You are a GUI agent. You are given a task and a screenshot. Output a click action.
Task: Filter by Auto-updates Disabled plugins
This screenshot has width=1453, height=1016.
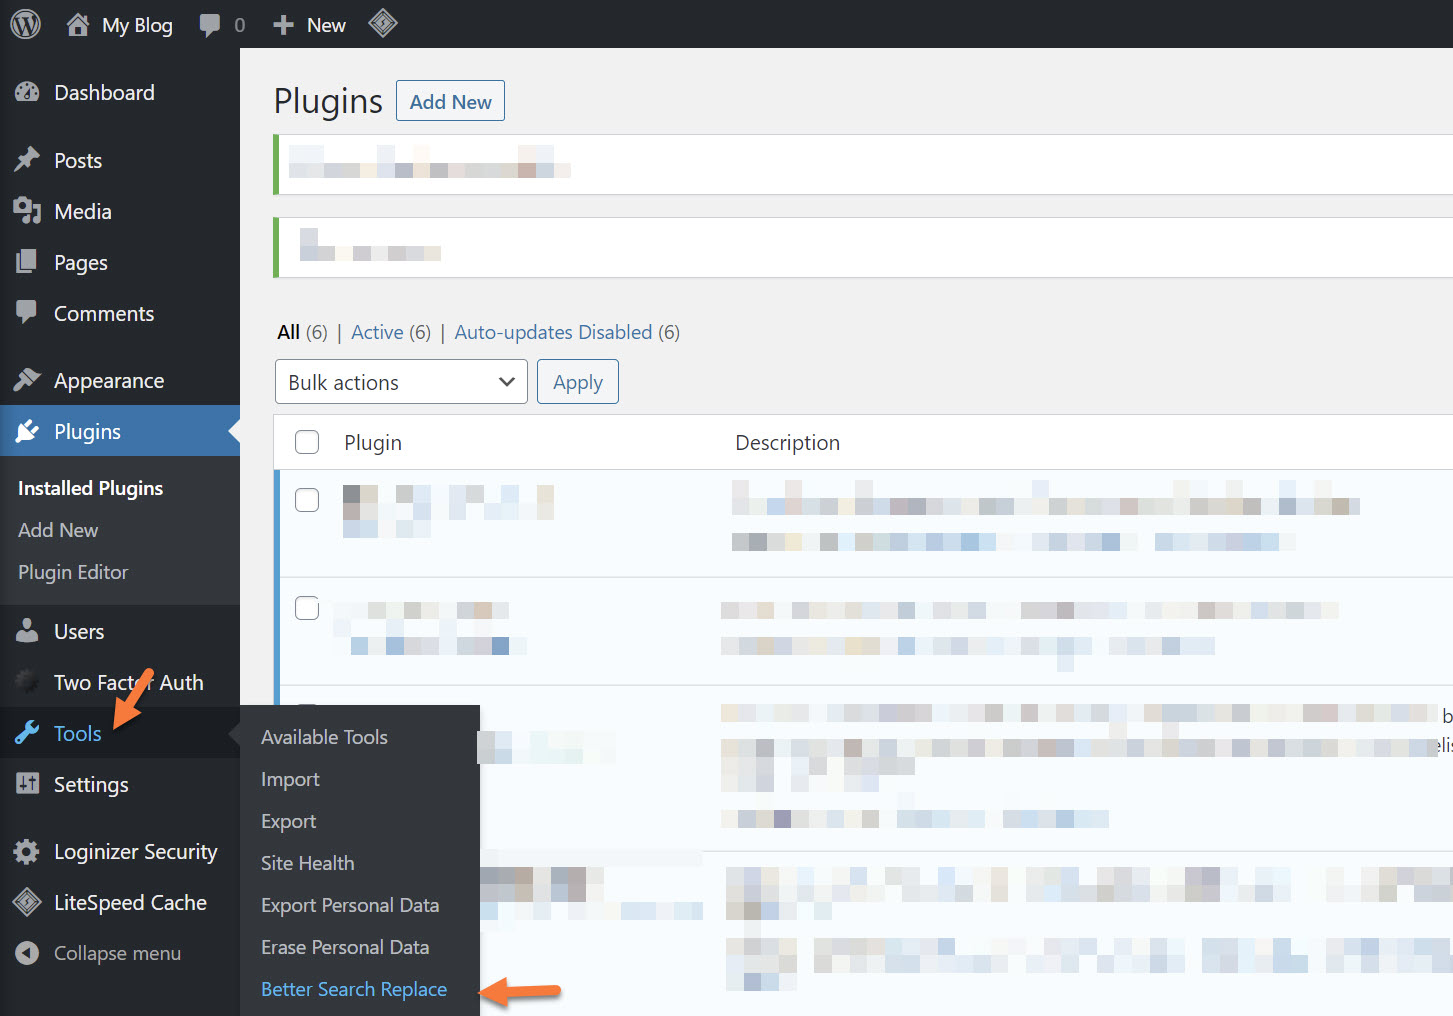(x=553, y=332)
